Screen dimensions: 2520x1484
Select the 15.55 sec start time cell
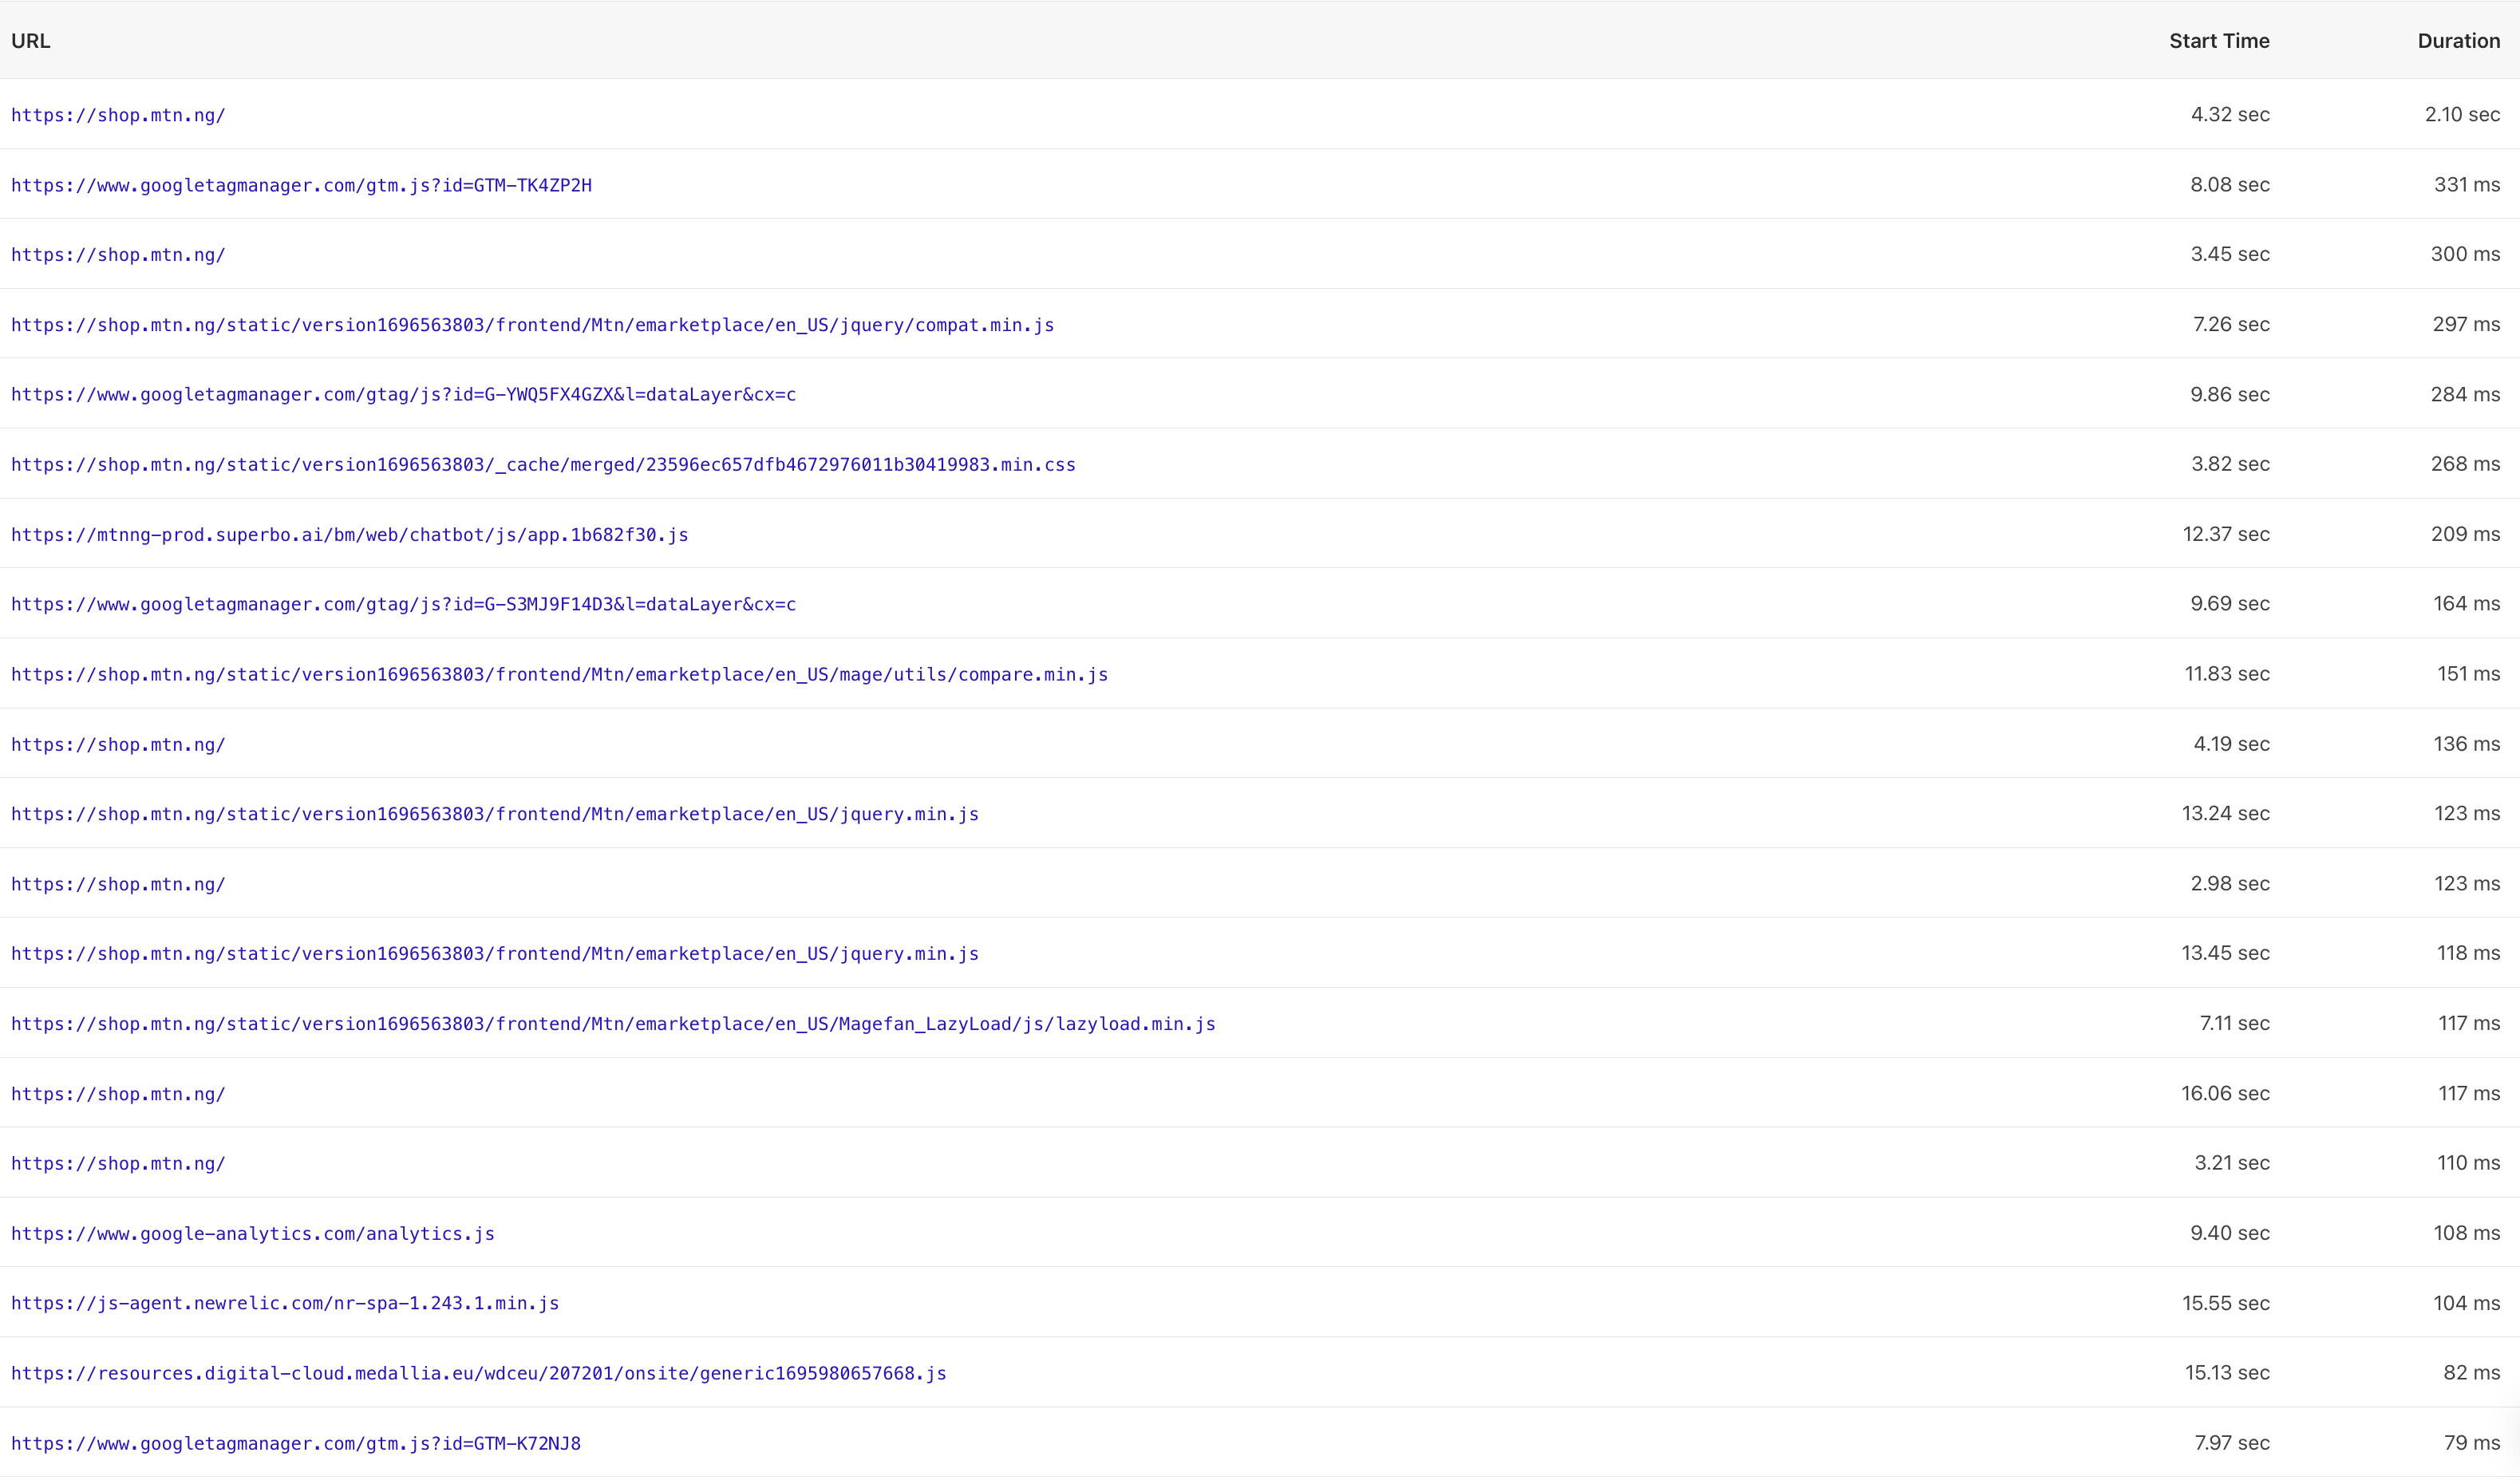click(x=2226, y=1303)
